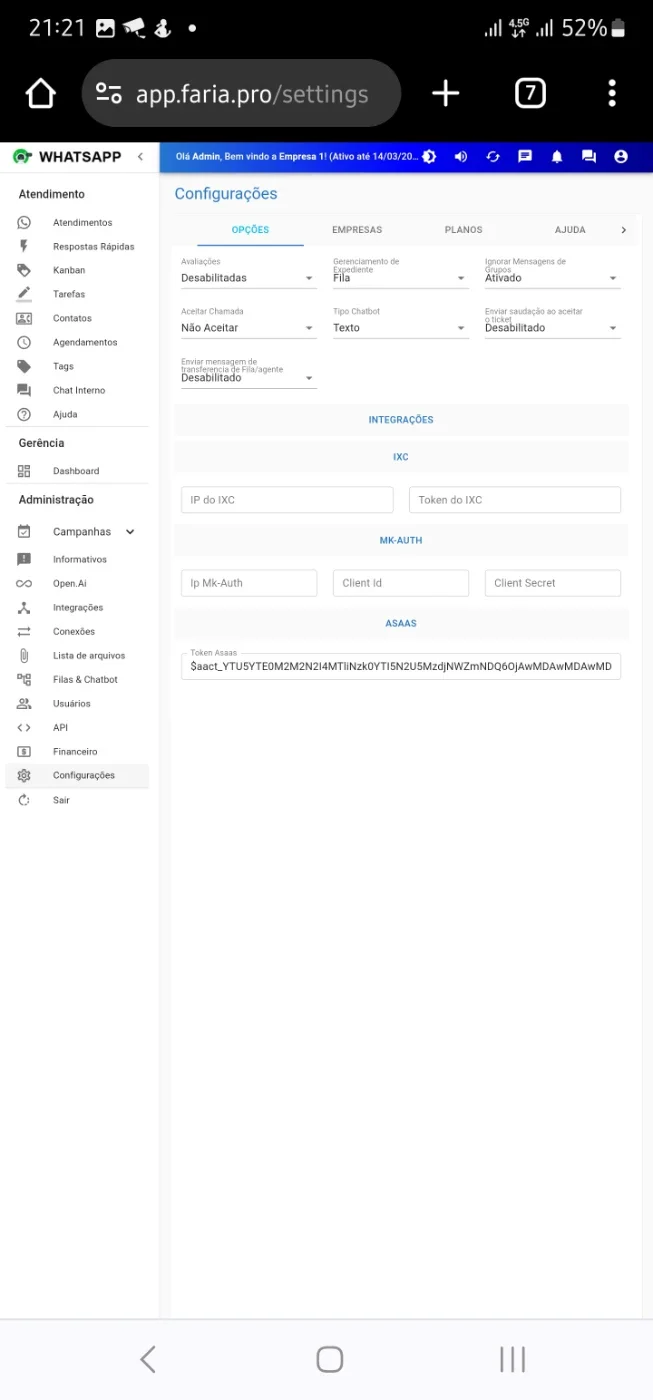This screenshot has height=1400, width=653.
Task: Switch to the Empresas tab
Action: coord(357,230)
